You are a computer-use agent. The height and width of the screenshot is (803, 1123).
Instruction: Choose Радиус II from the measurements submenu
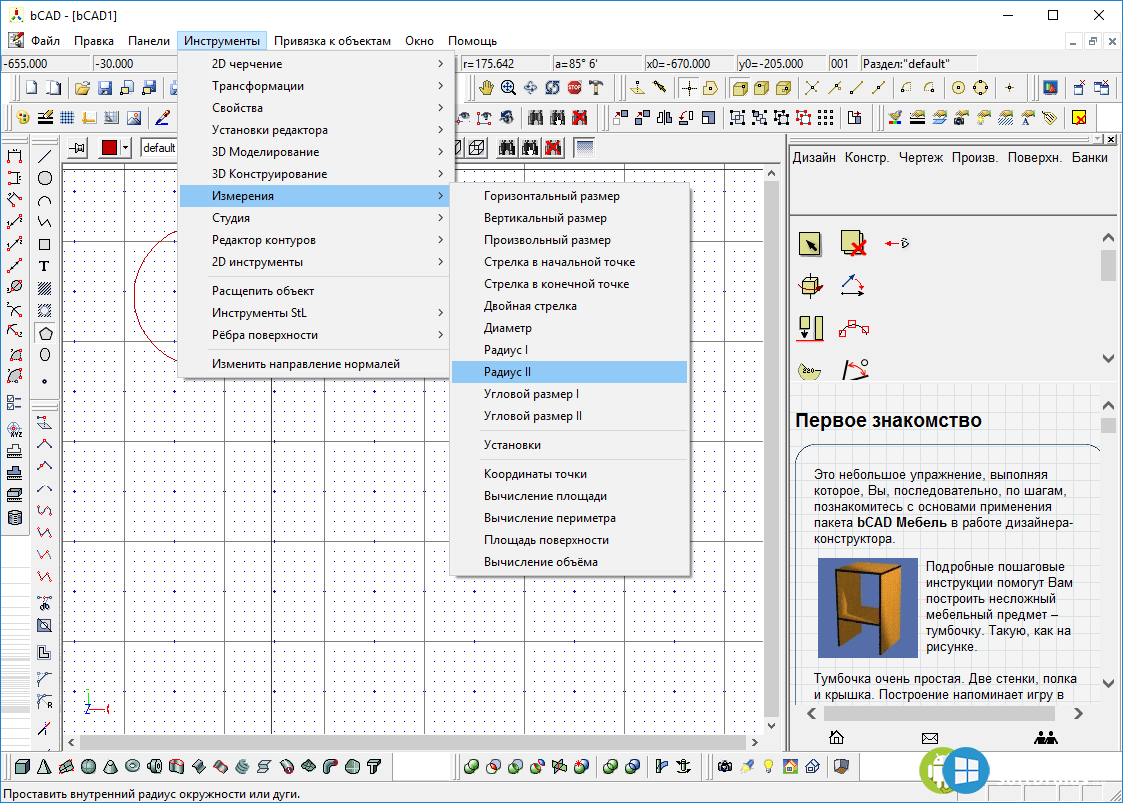(x=569, y=372)
